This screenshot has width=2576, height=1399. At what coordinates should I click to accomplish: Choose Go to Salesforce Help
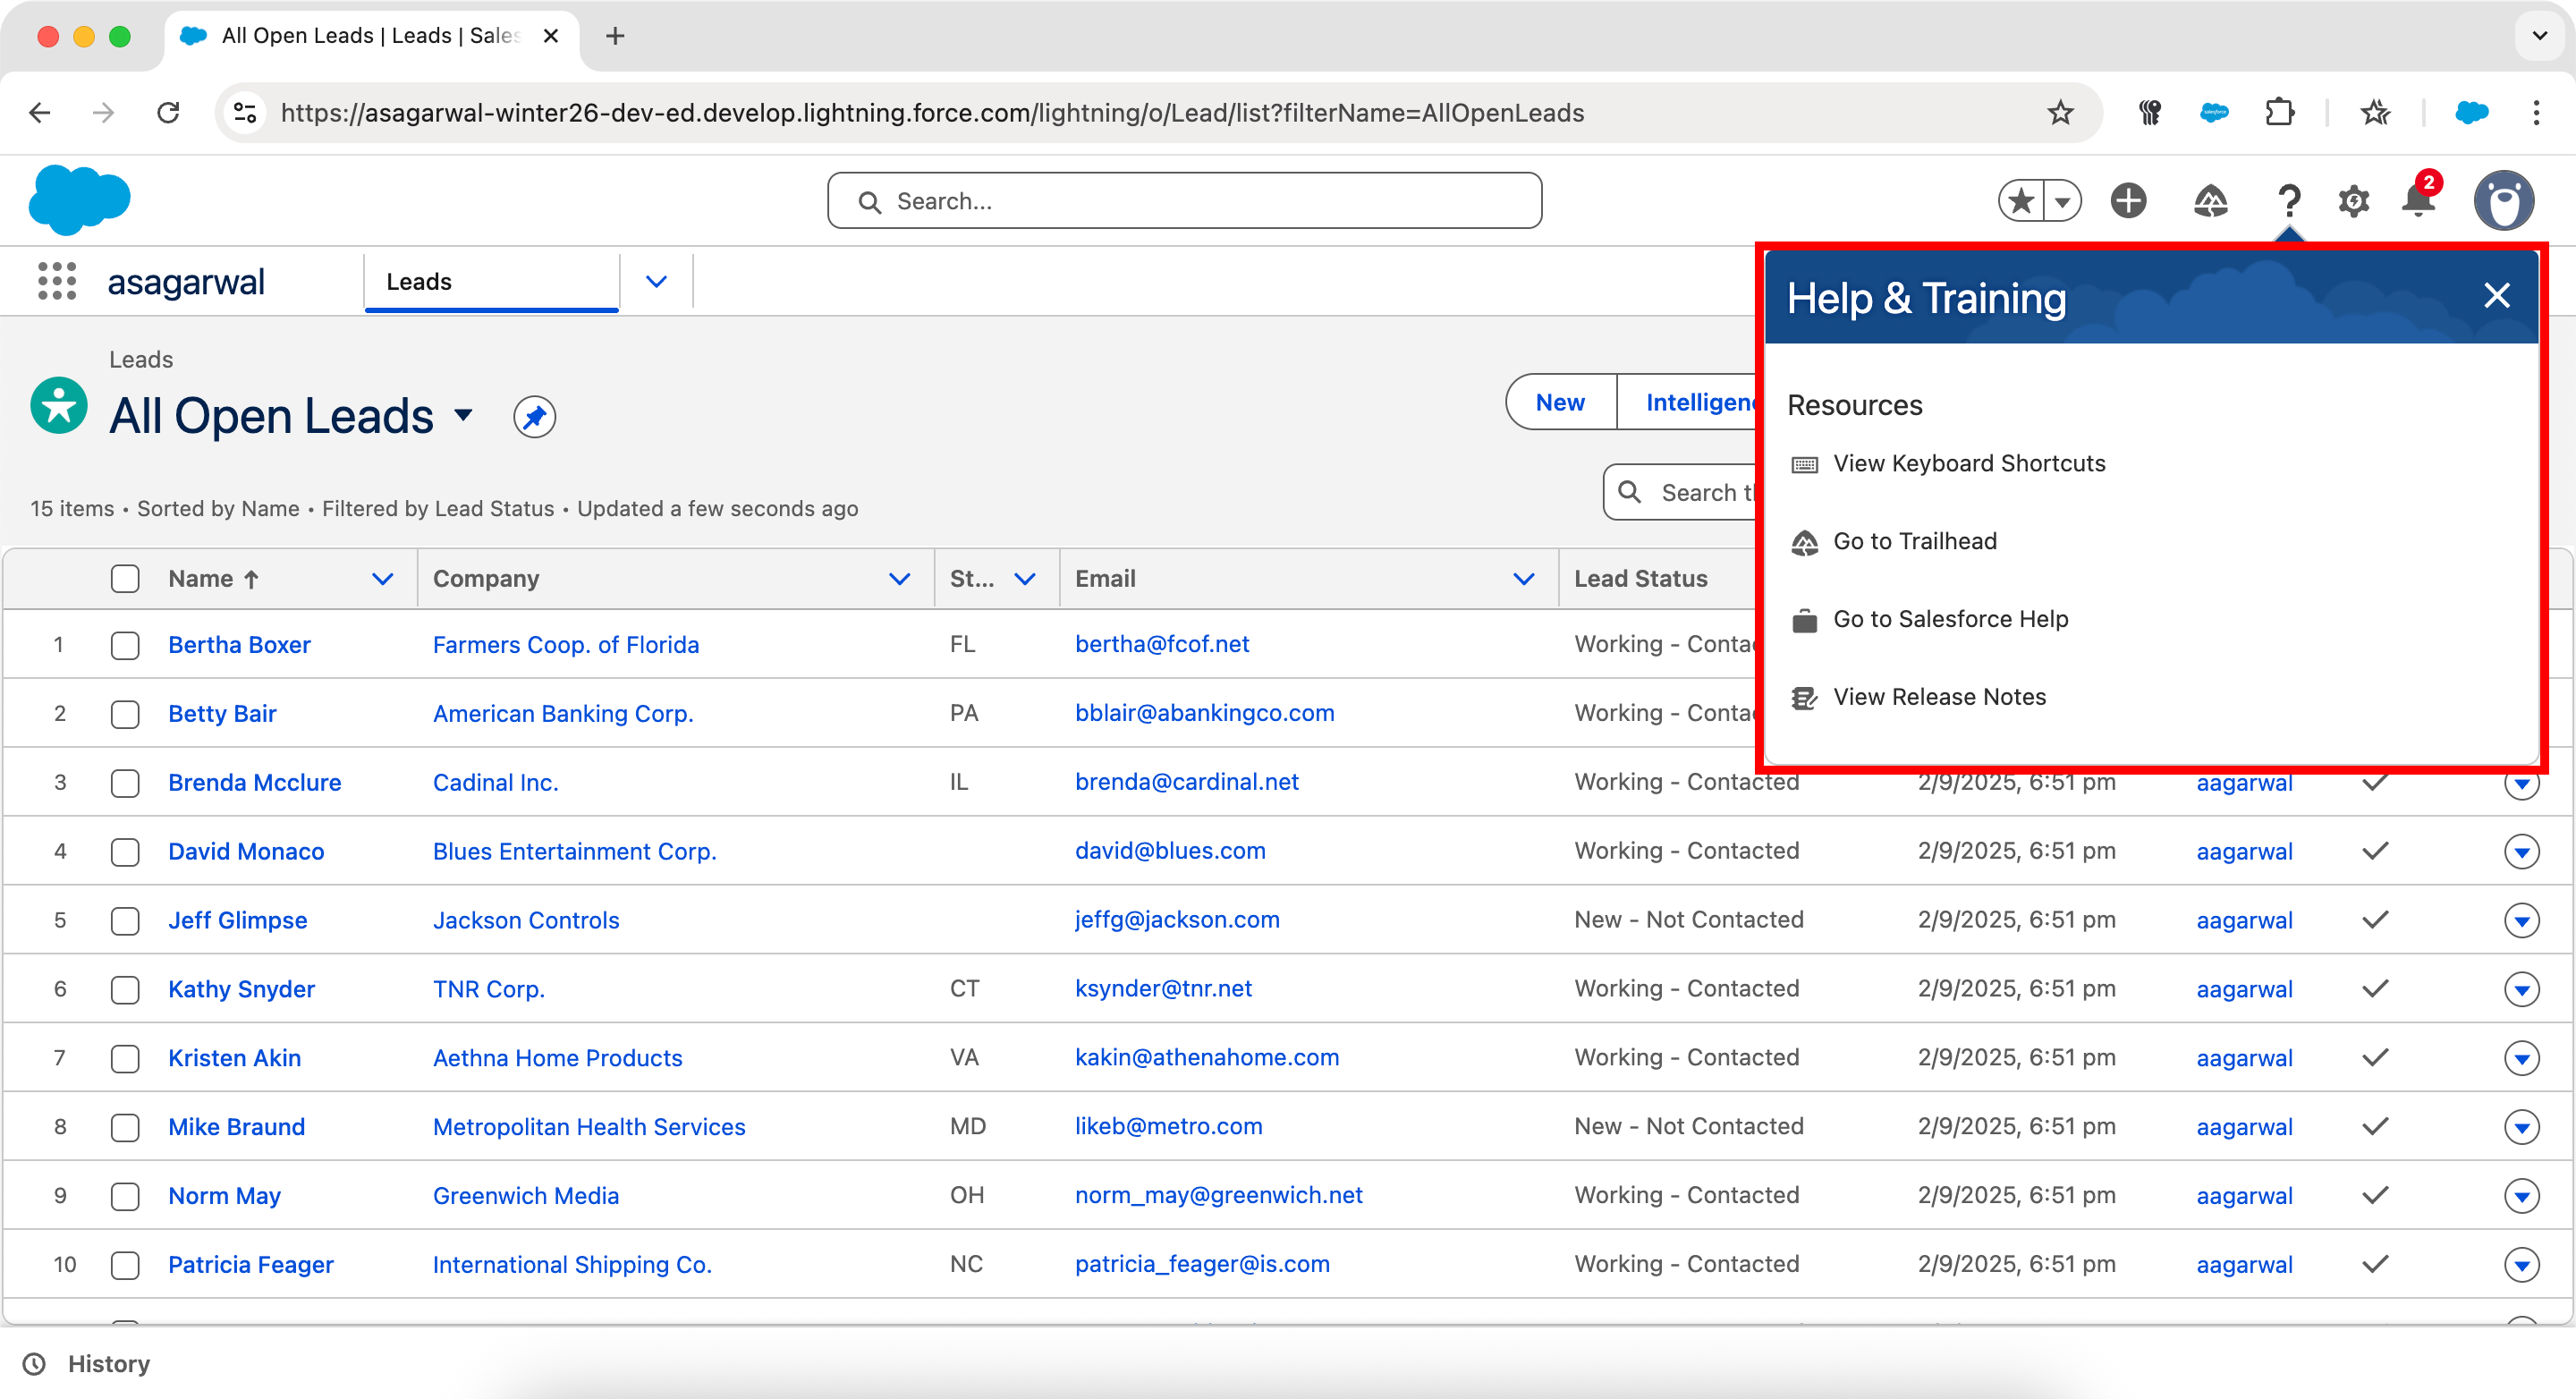[x=1950, y=620]
